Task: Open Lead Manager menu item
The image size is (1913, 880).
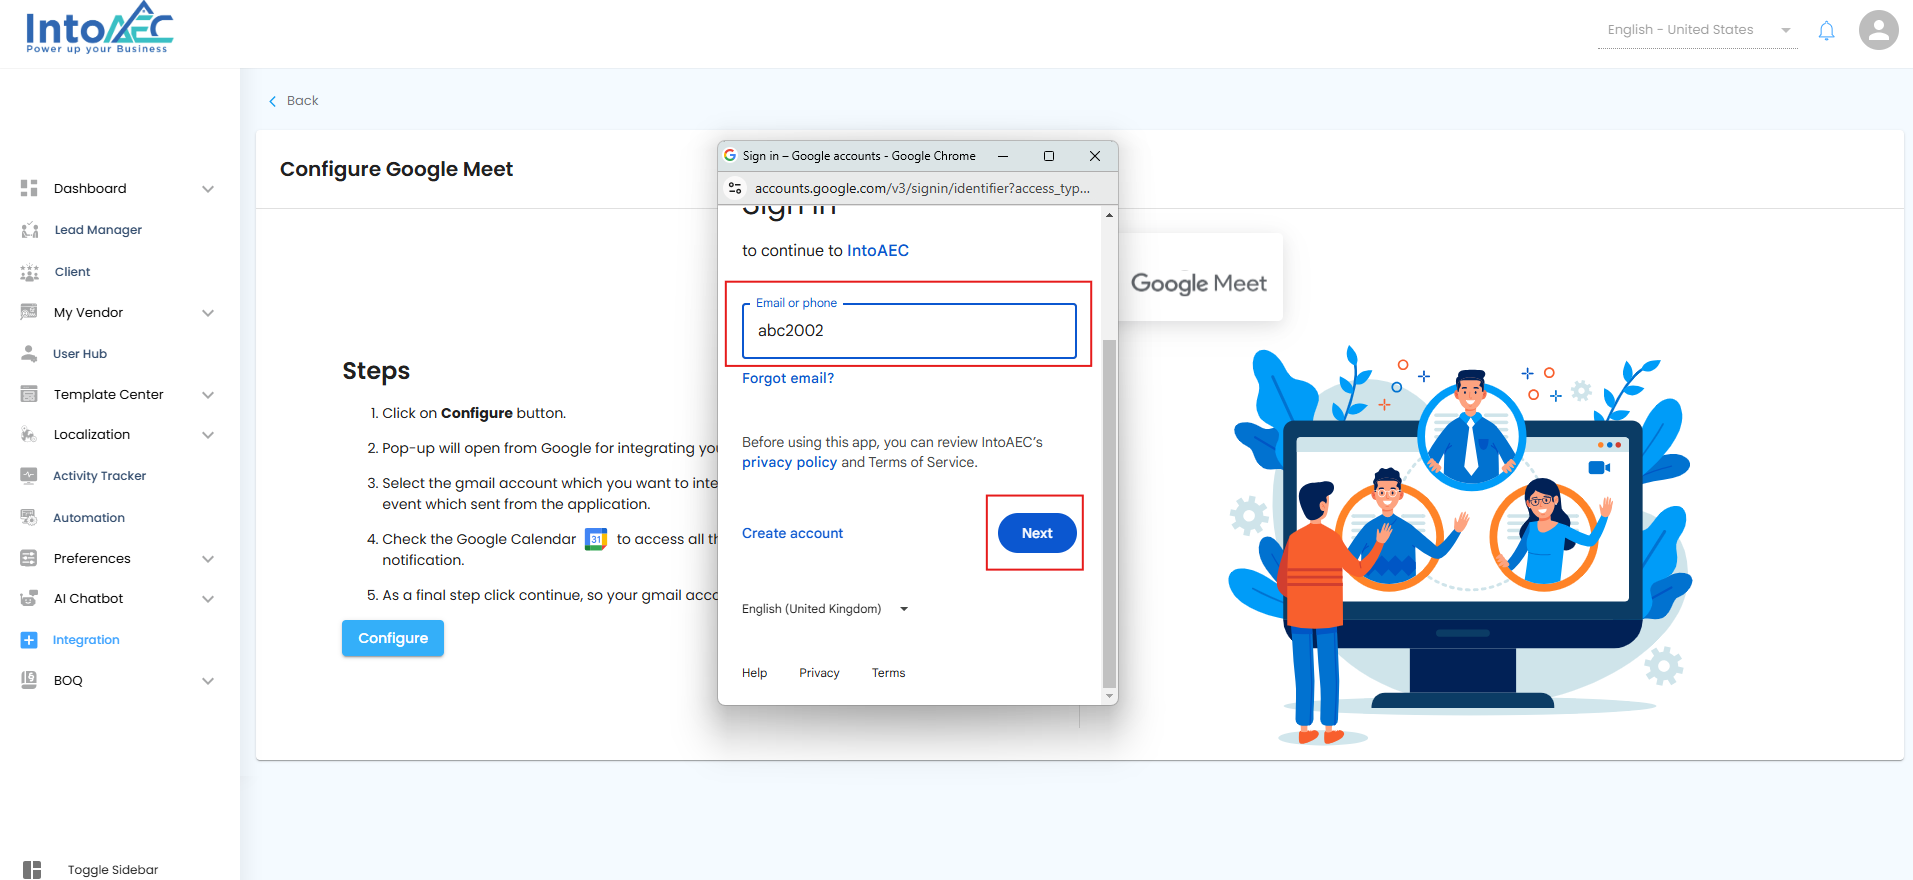Action: [x=98, y=230]
